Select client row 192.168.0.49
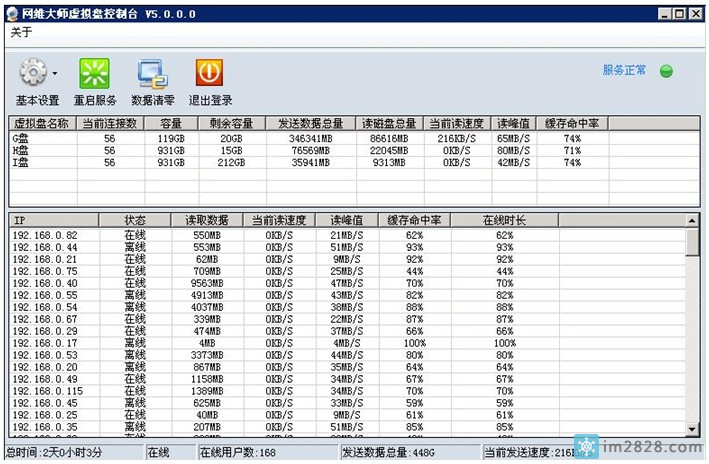Viewport: 709px width, 464px height. click(347, 379)
